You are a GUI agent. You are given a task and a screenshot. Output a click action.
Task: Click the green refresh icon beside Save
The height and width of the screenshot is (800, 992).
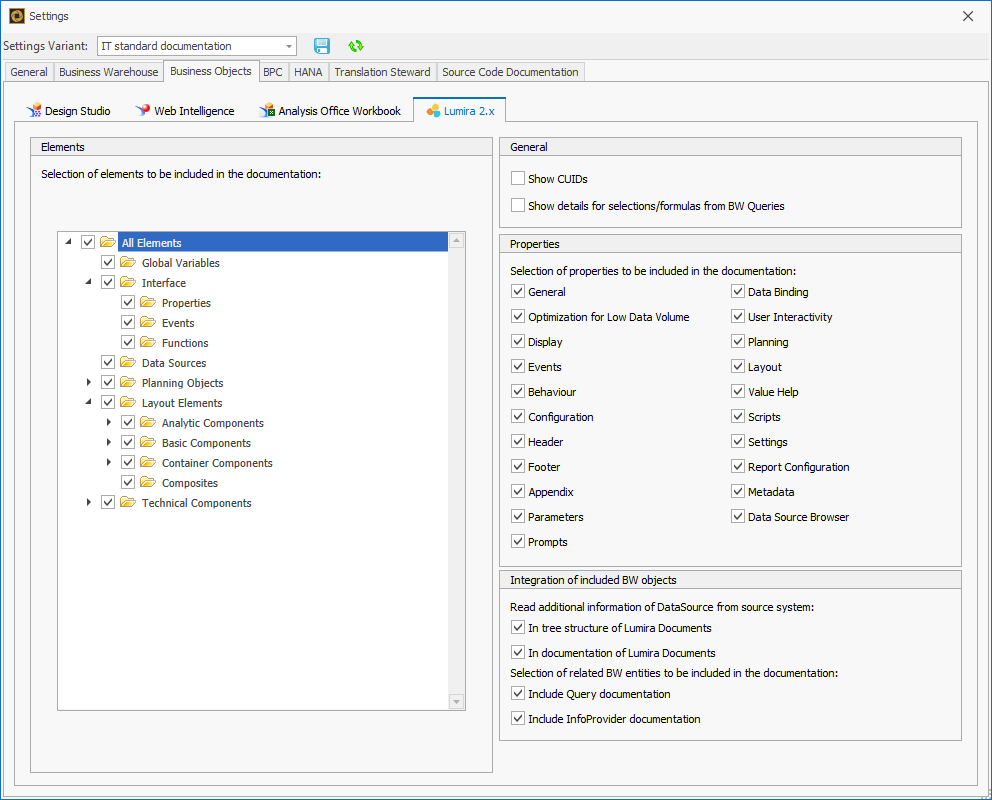(x=355, y=45)
